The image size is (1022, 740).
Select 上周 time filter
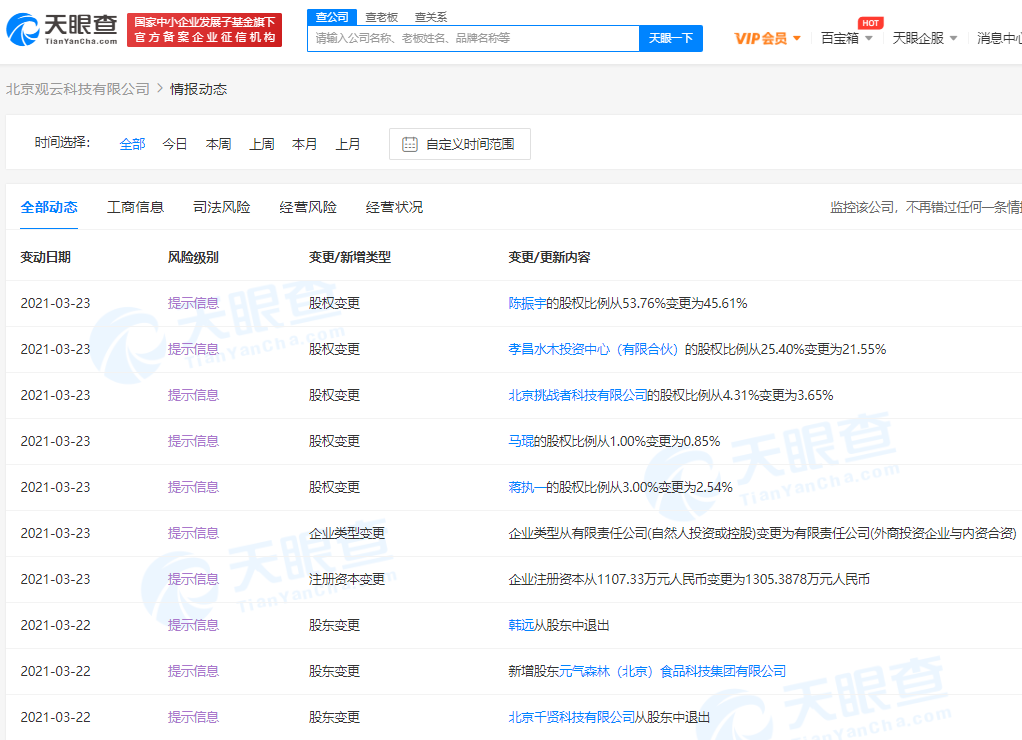tap(261, 144)
